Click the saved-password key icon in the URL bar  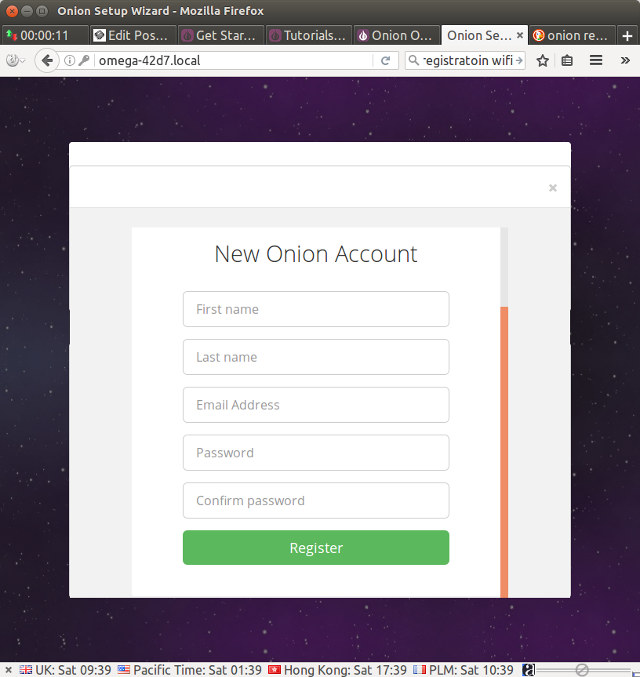[84, 60]
